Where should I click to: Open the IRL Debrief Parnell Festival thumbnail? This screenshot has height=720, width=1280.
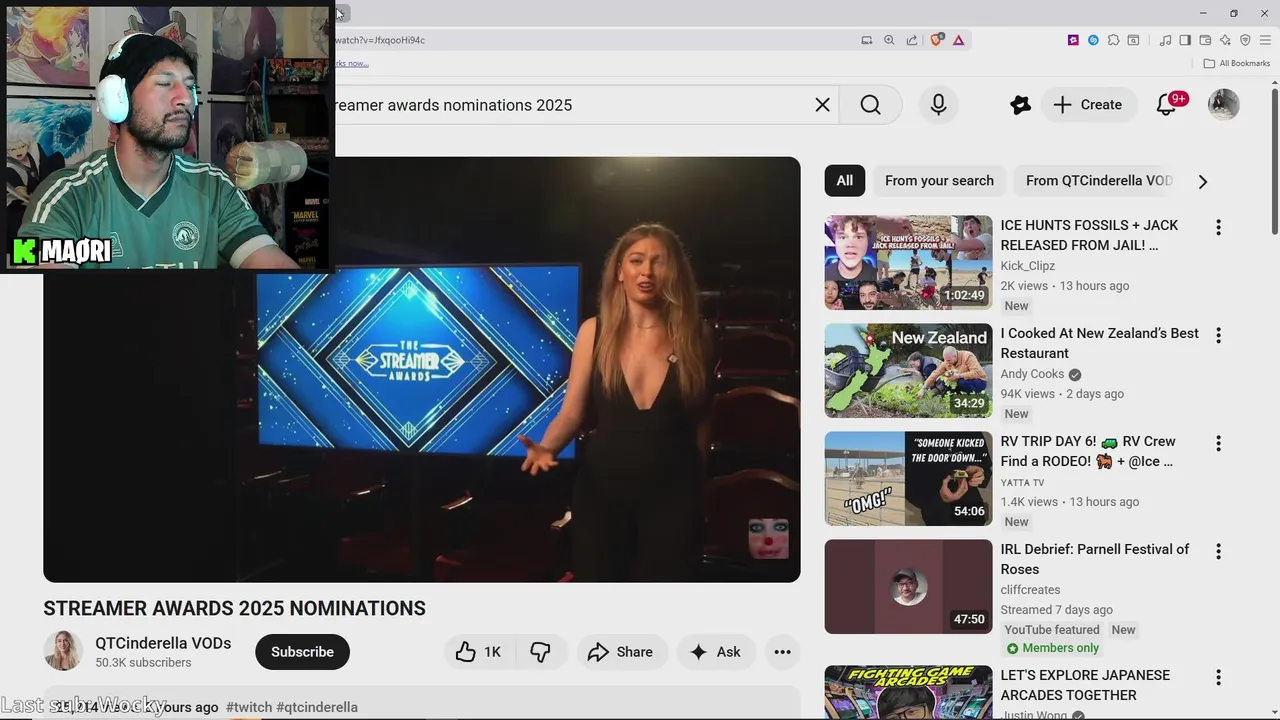pos(909,587)
